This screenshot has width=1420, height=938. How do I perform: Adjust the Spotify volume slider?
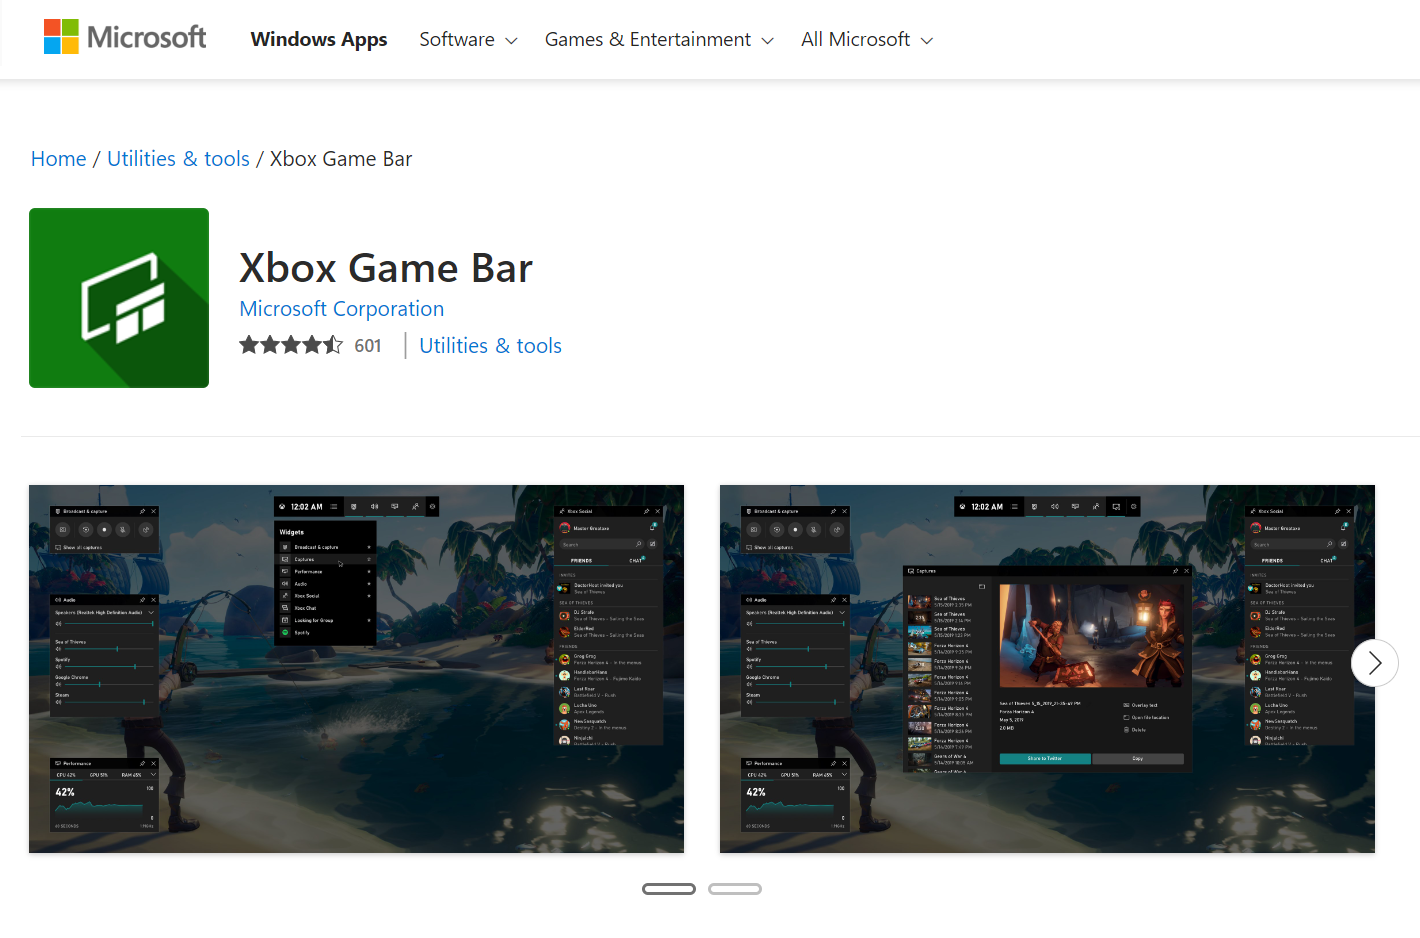pos(135,666)
